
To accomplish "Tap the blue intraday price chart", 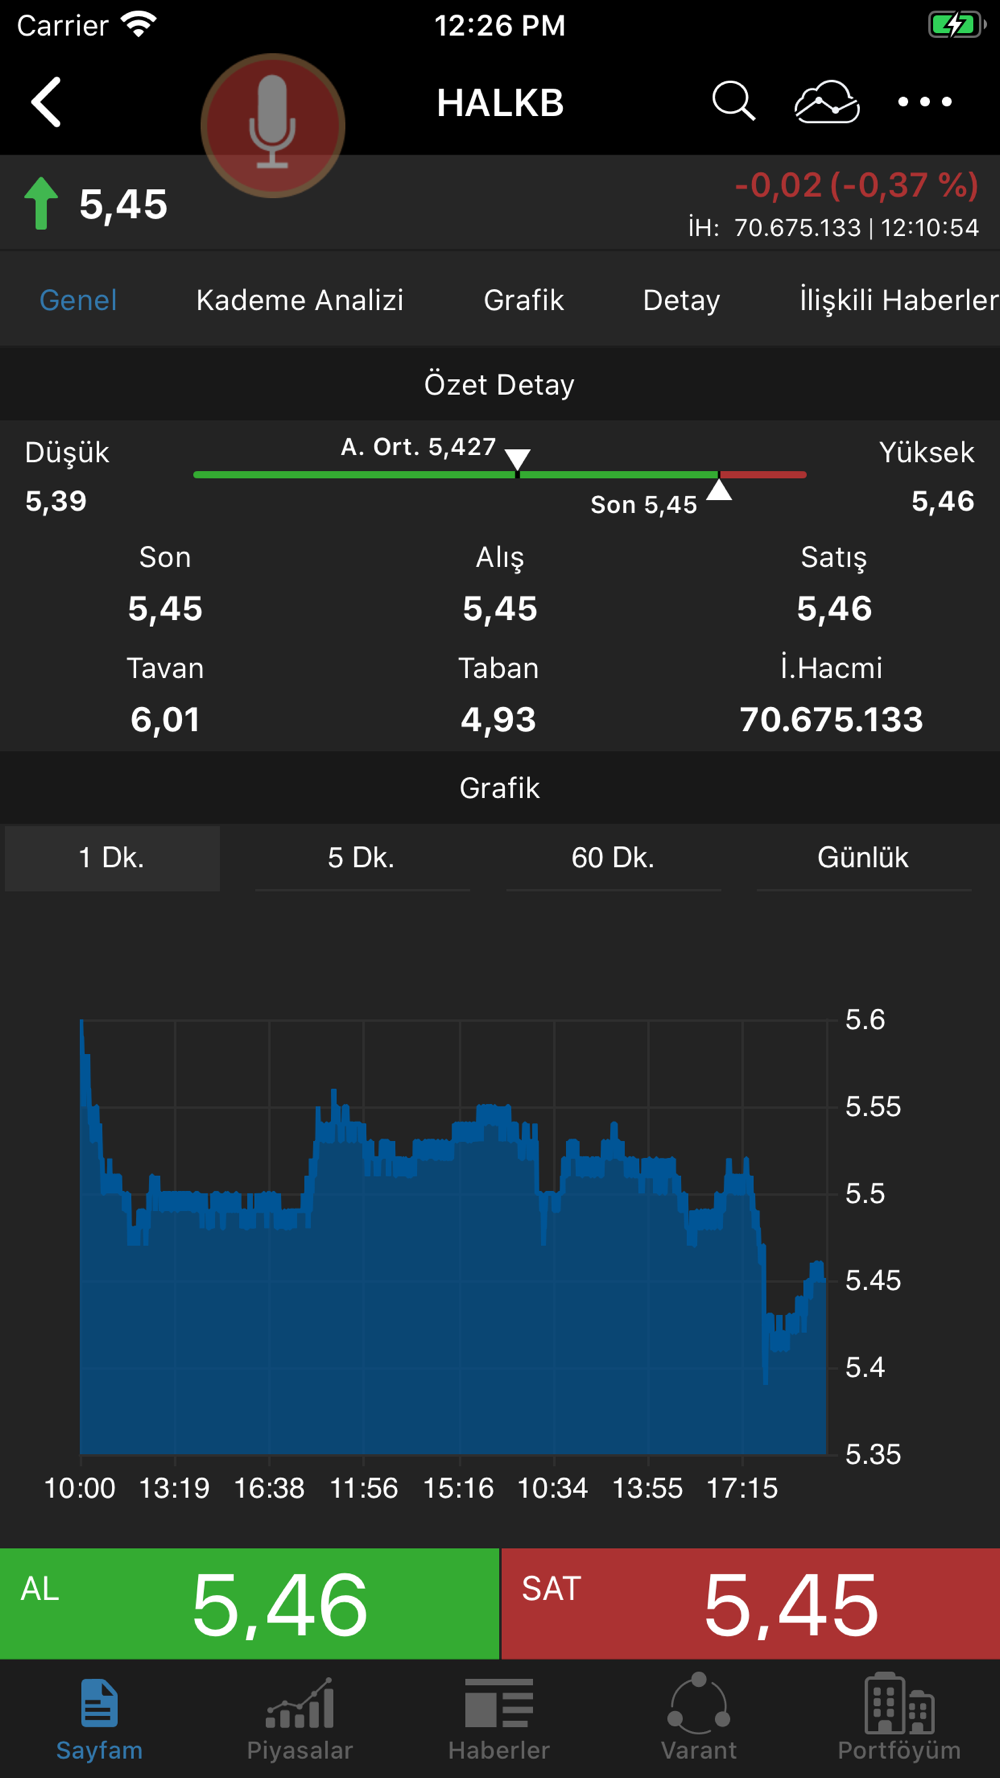I will 453,1236.
